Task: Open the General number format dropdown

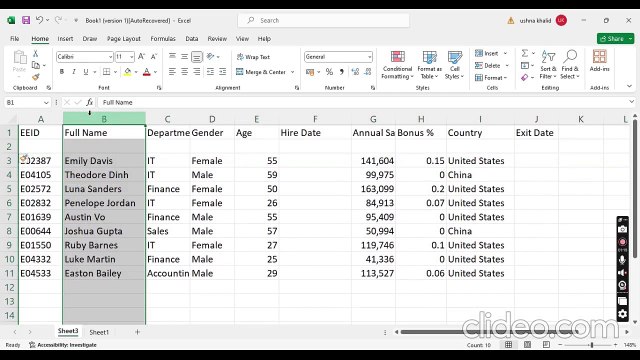Action: [x=369, y=57]
